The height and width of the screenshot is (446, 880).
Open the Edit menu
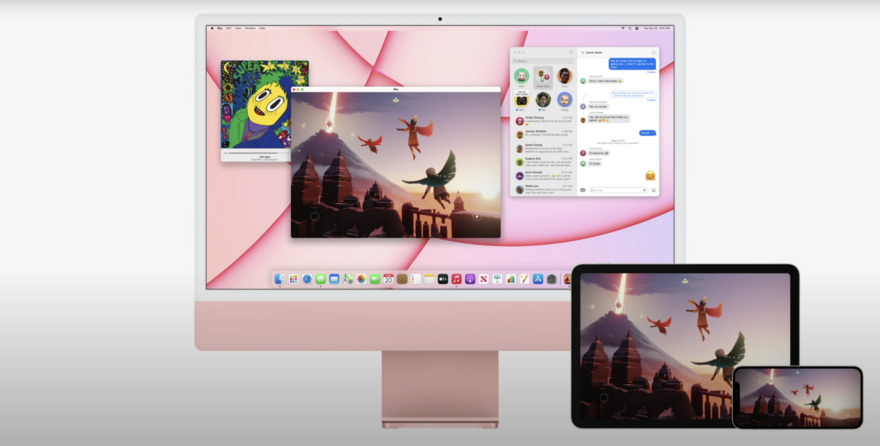228,28
